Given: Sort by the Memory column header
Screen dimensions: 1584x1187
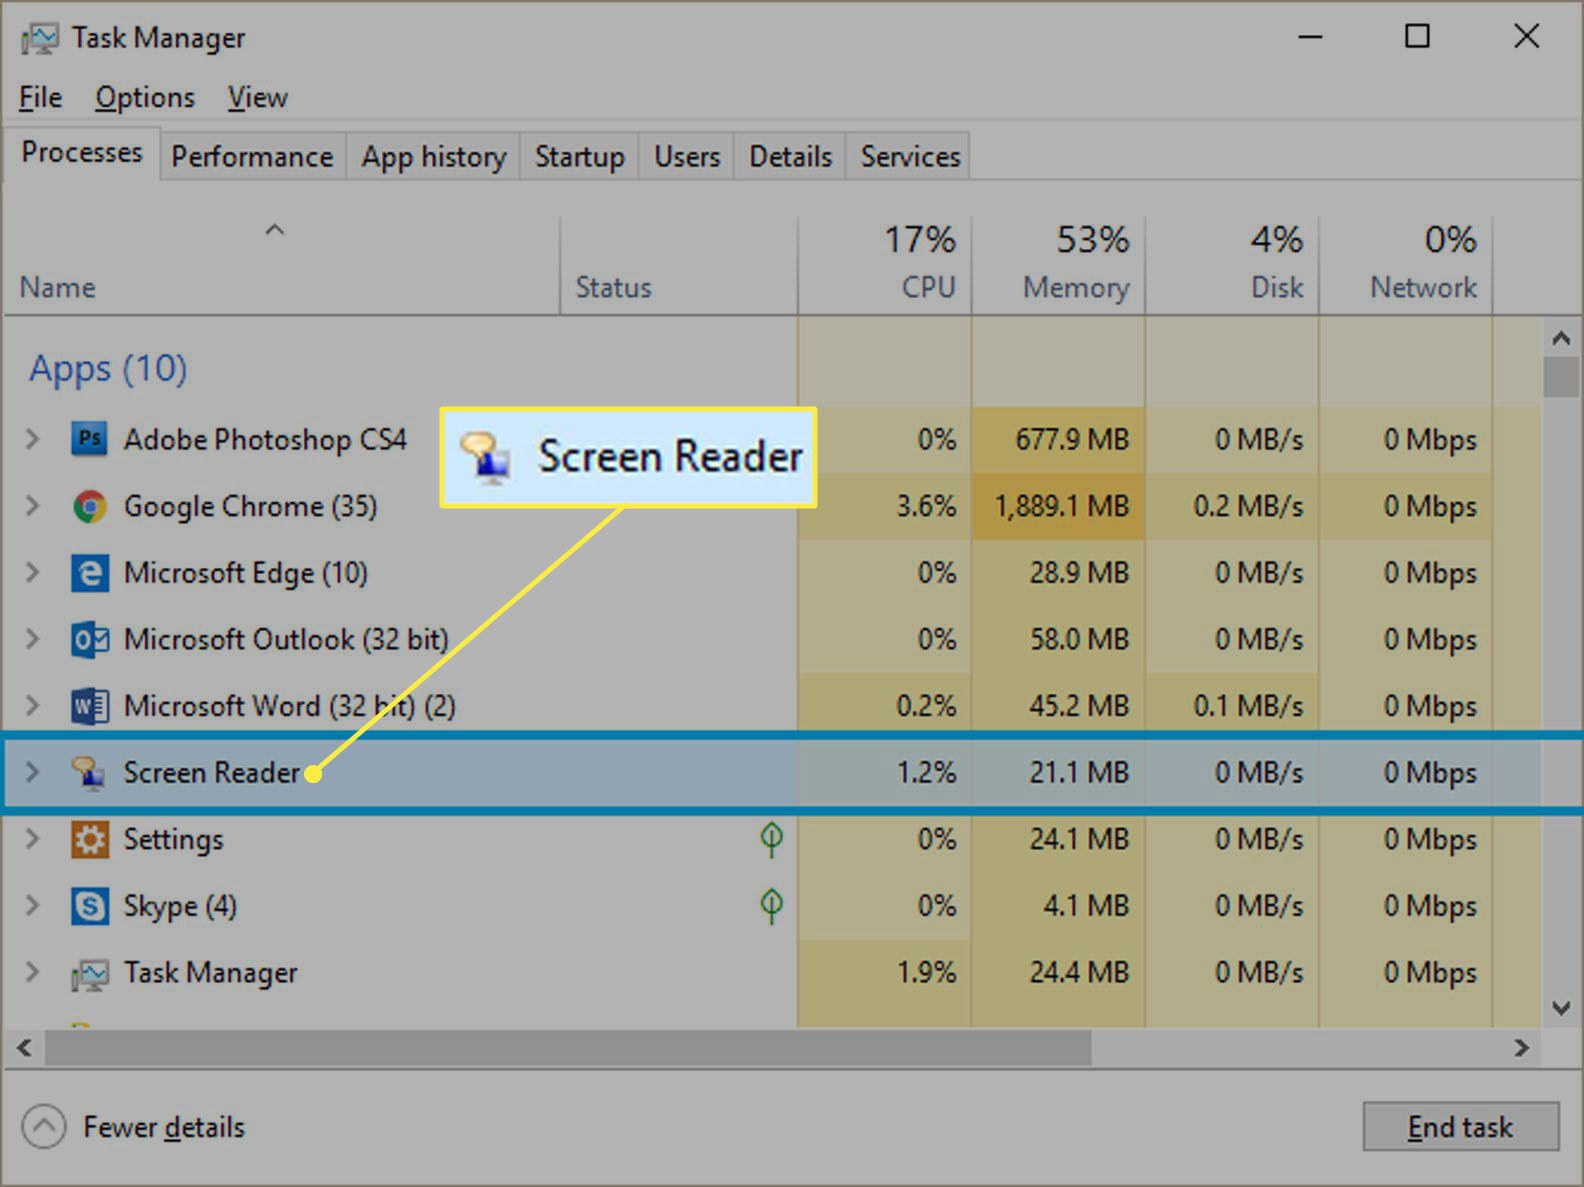Looking at the screenshot, I should pos(1059,265).
